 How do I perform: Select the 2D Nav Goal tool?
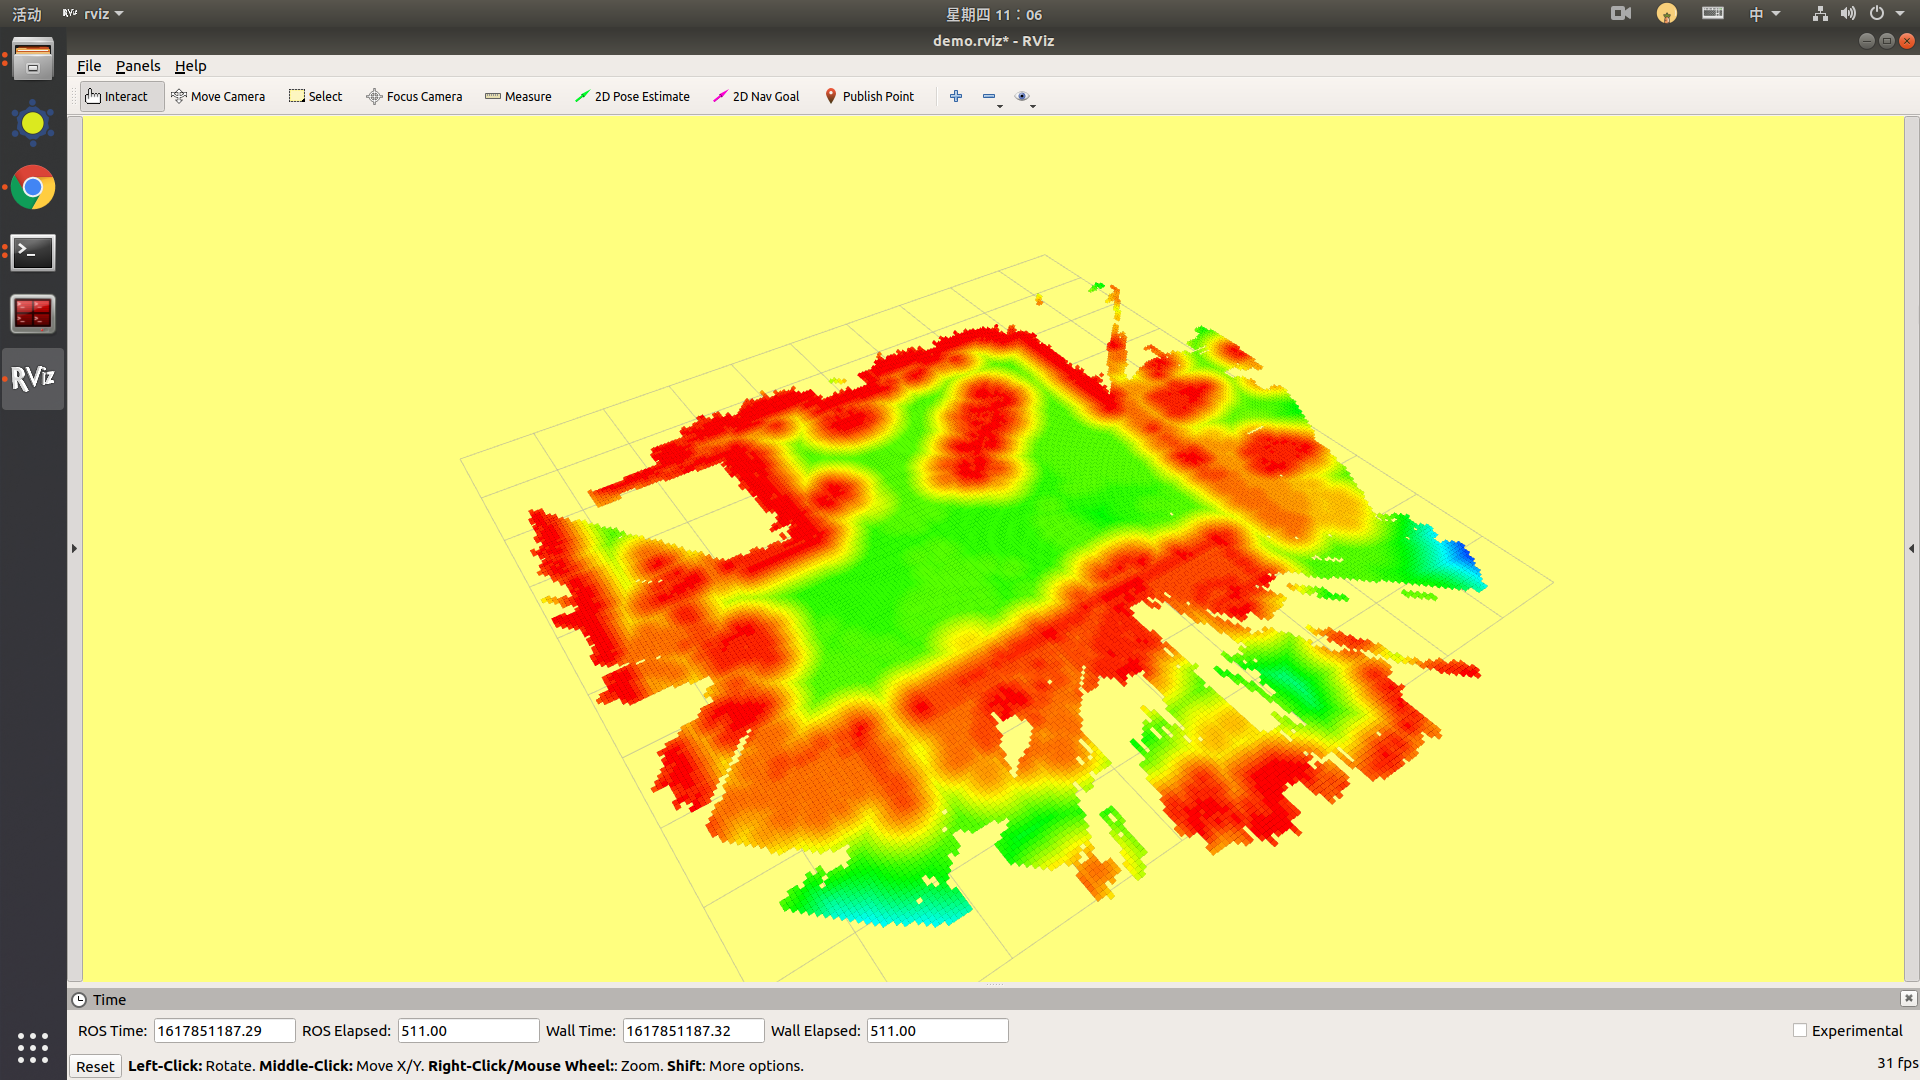(756, 96)
